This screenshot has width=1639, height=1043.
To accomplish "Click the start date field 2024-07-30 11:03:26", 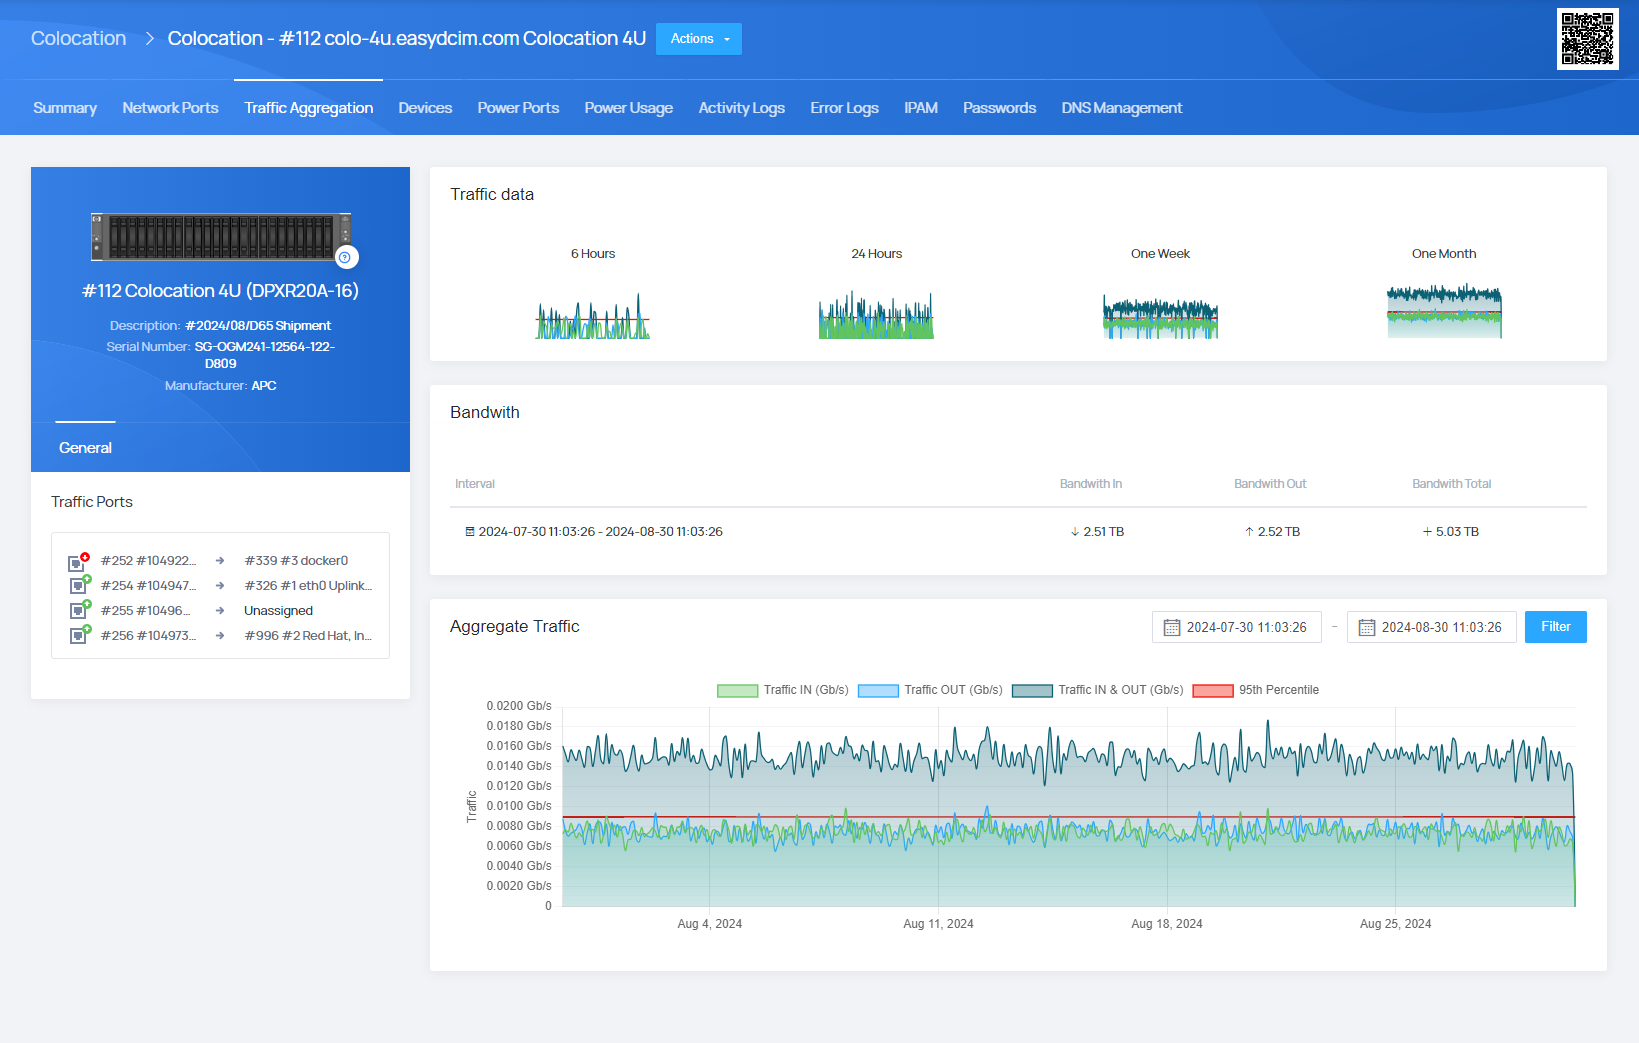I will pyautogui.click(x=1237, y=627).
